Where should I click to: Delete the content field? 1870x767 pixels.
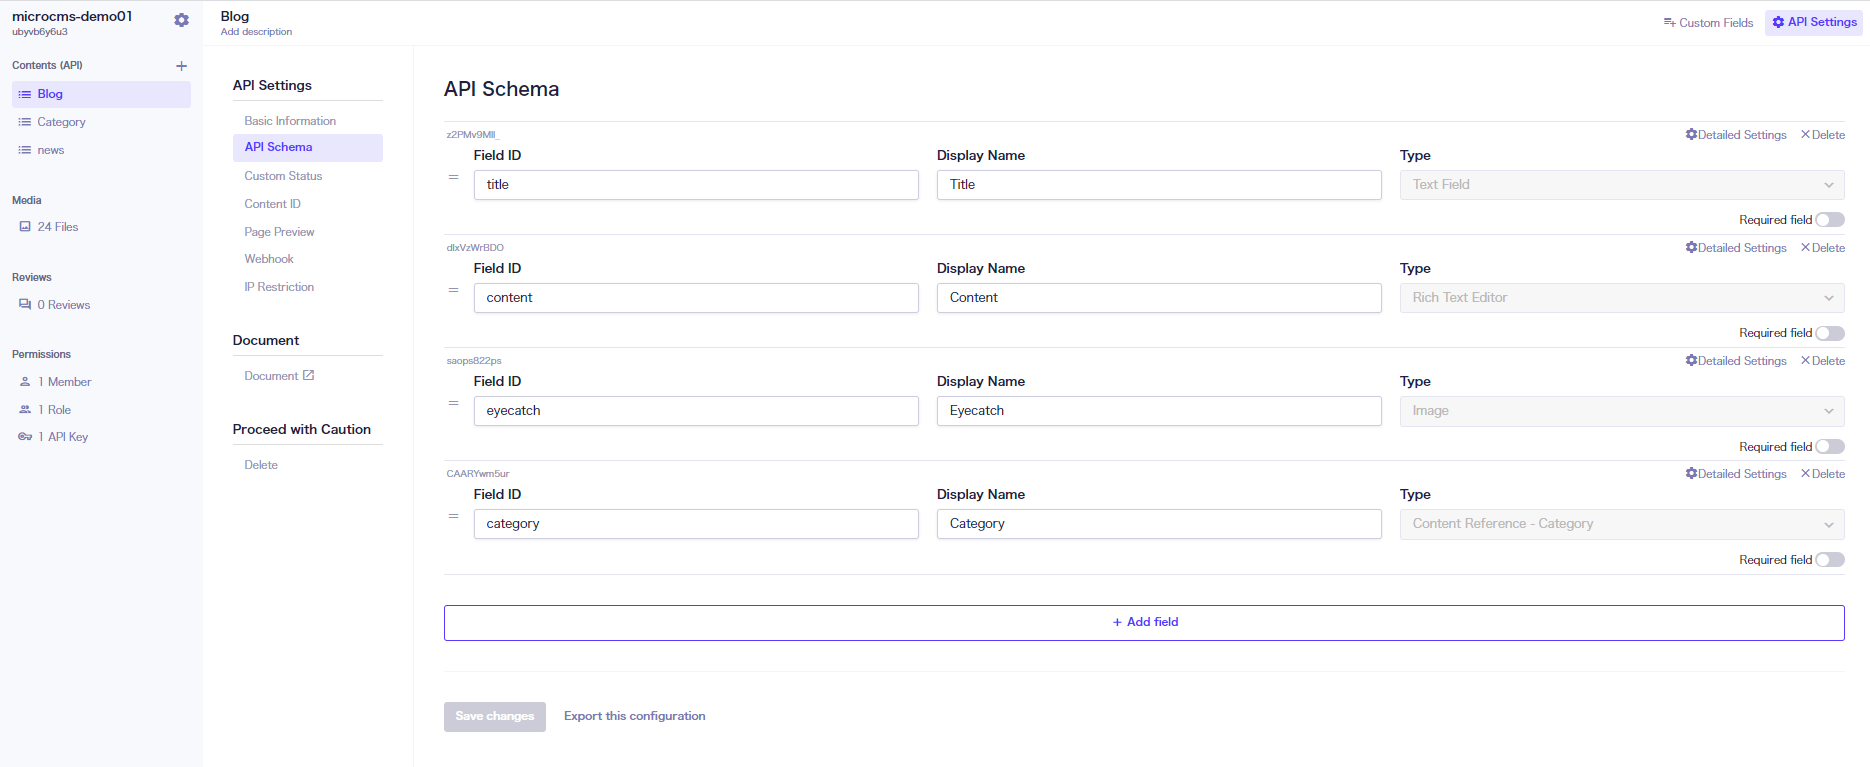coord(1823,248)
